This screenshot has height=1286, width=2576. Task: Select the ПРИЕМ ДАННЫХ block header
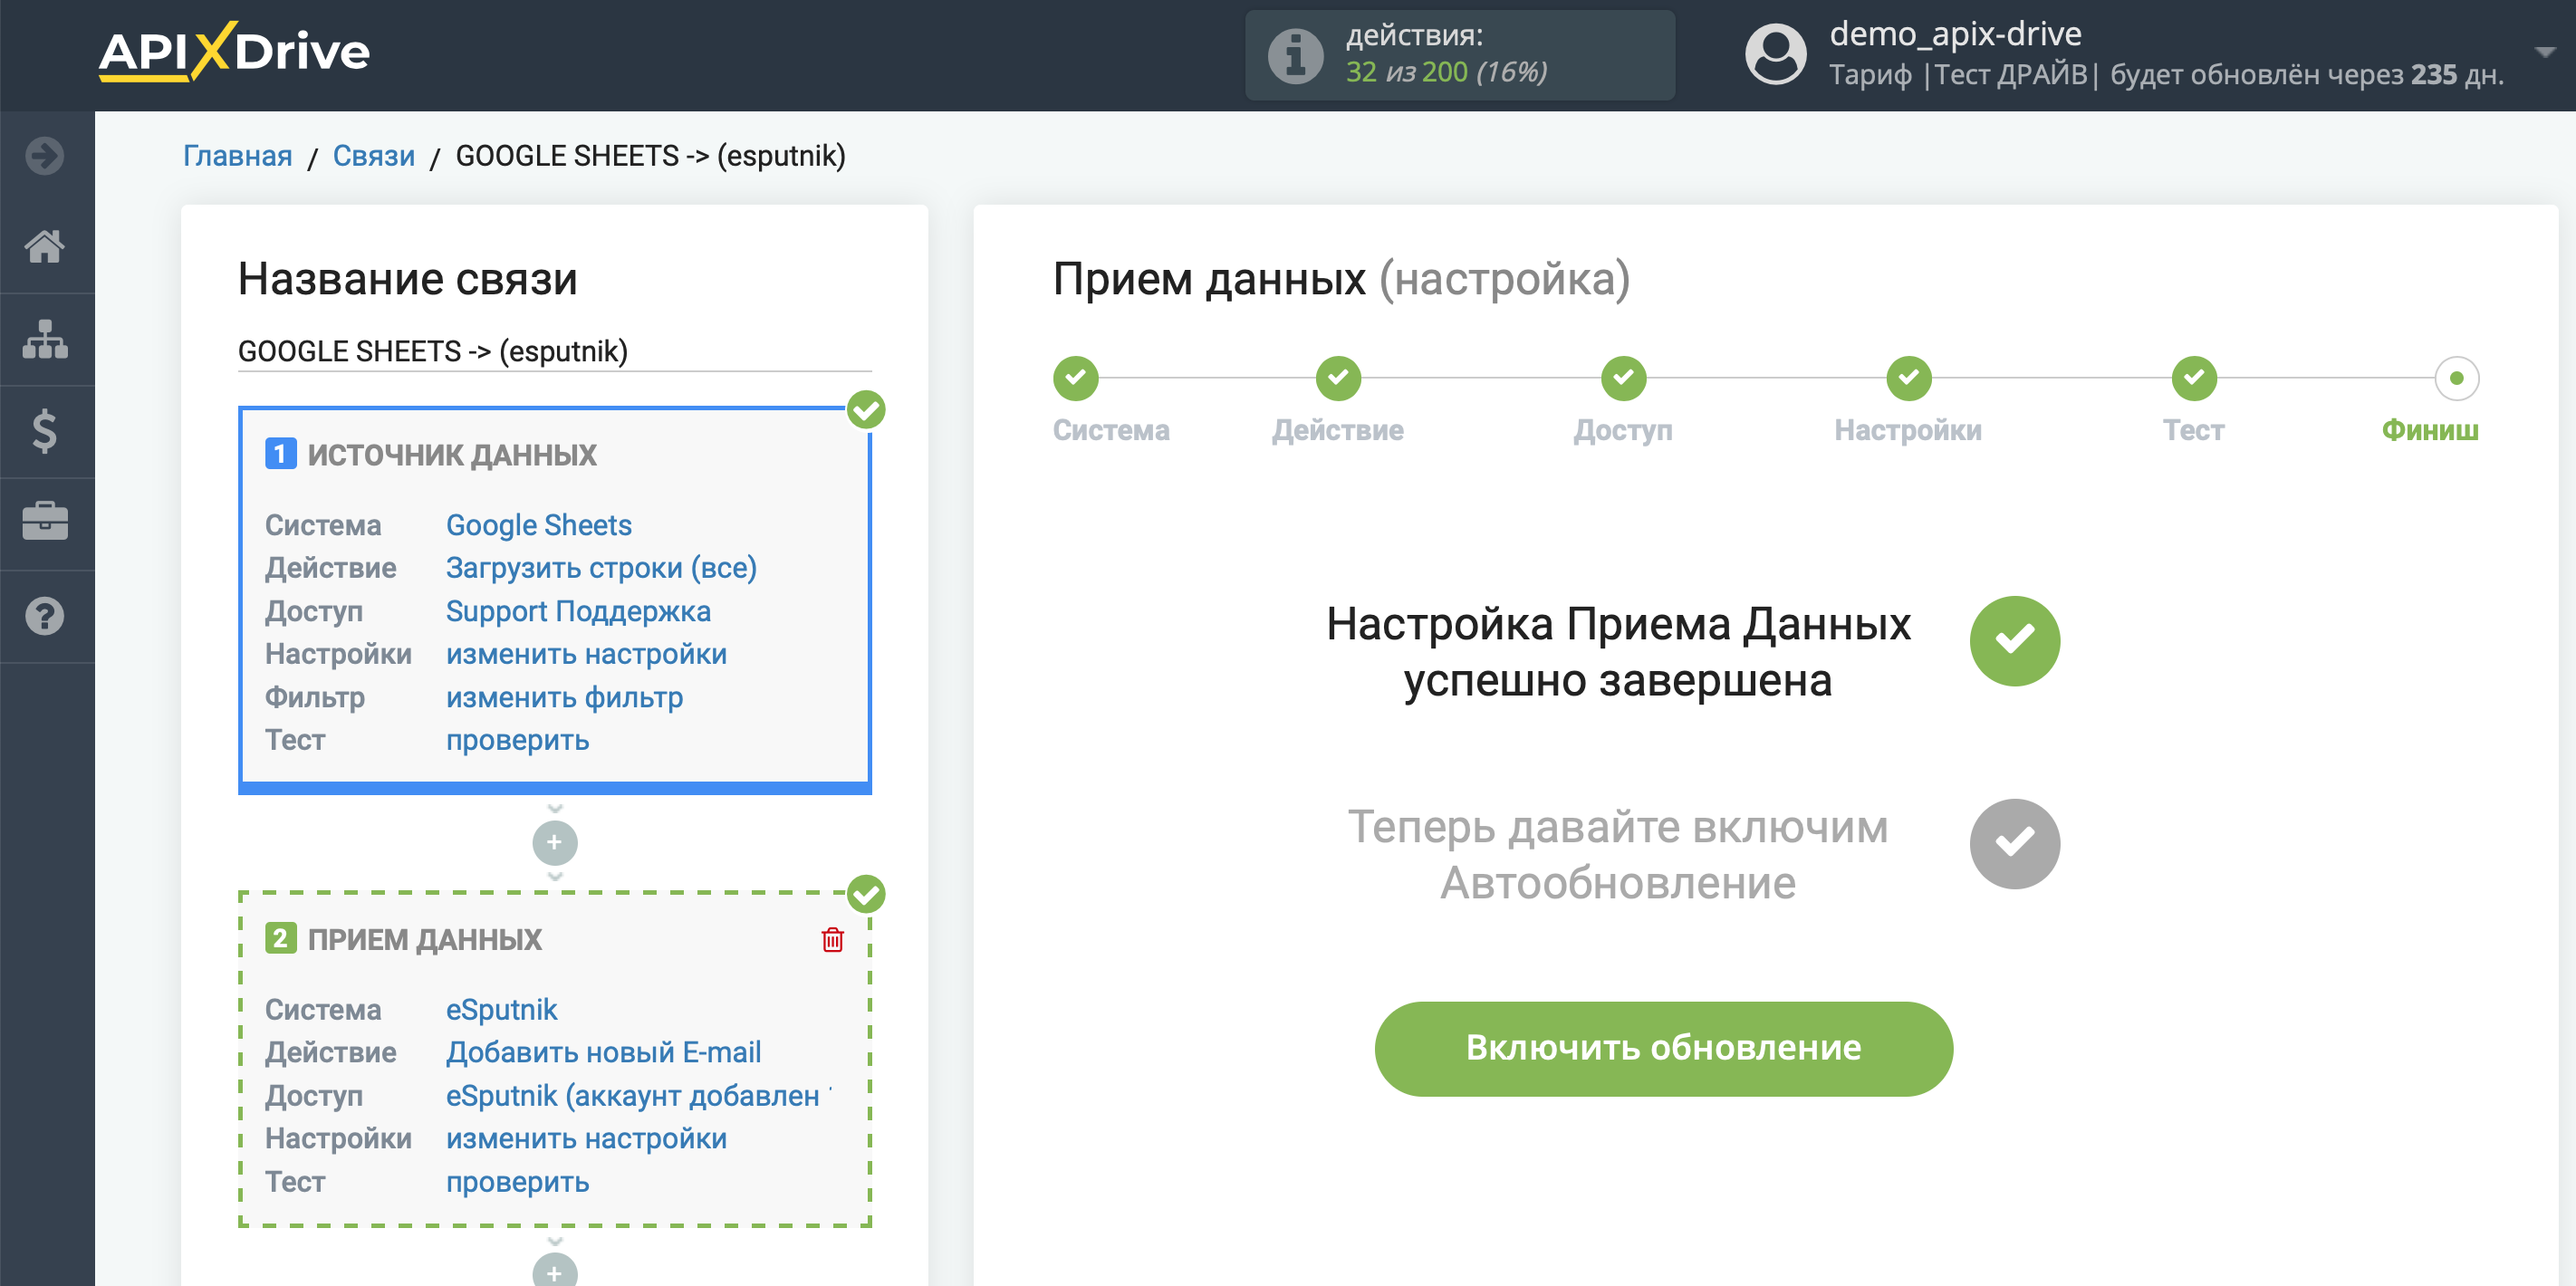point(424,939)
